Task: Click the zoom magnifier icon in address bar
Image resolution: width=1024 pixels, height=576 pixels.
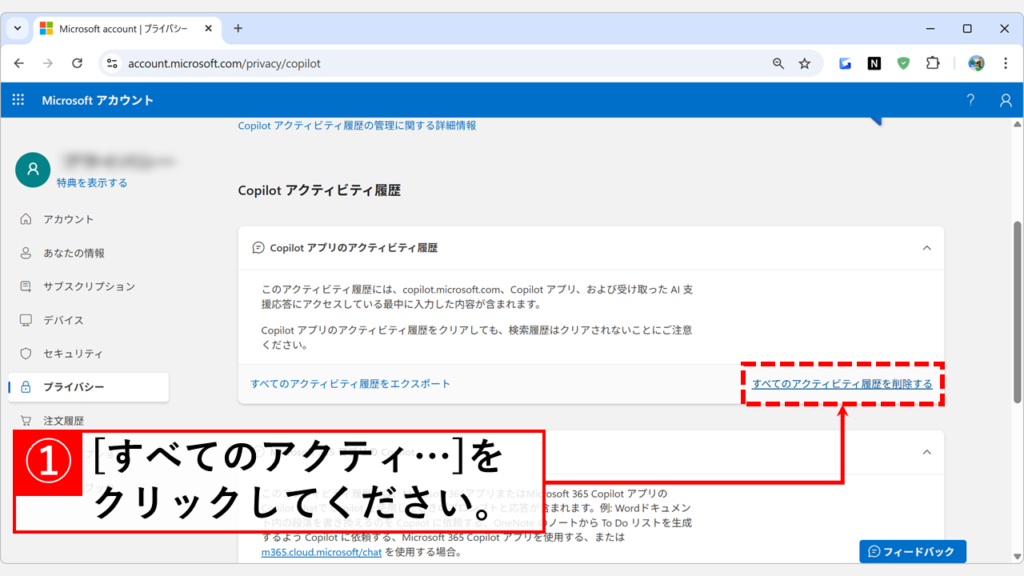Action: pyautogui.click(x=778, y=63)
